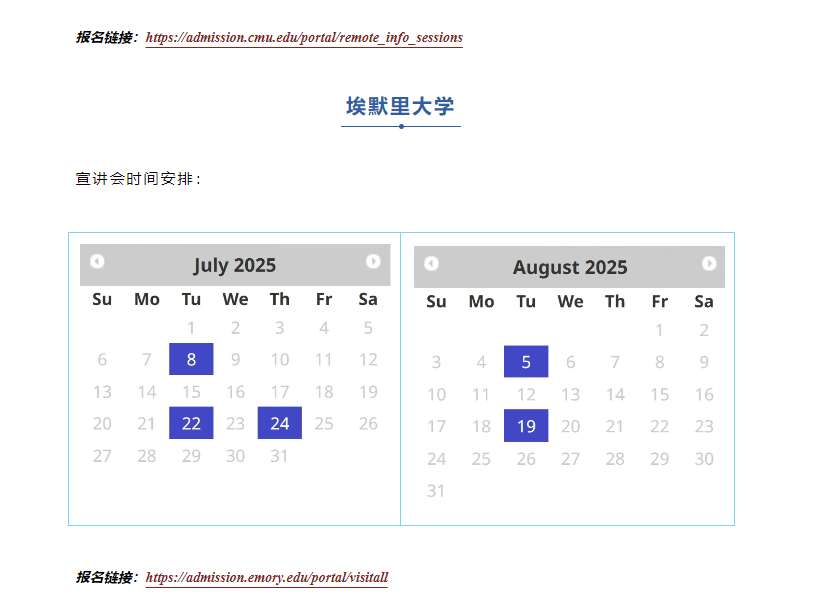Click July 9 in the calendar
This screenshot has width=815, height=612.
point(235,359)
